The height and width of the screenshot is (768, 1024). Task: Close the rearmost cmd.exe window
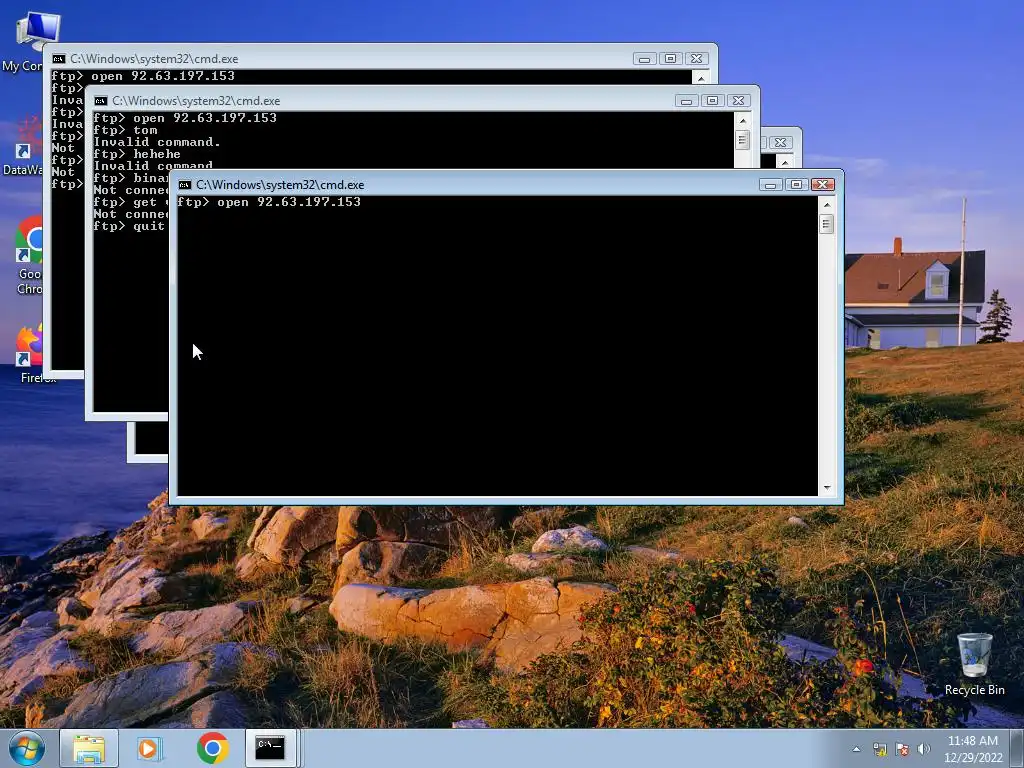click(x=696, y=59)
